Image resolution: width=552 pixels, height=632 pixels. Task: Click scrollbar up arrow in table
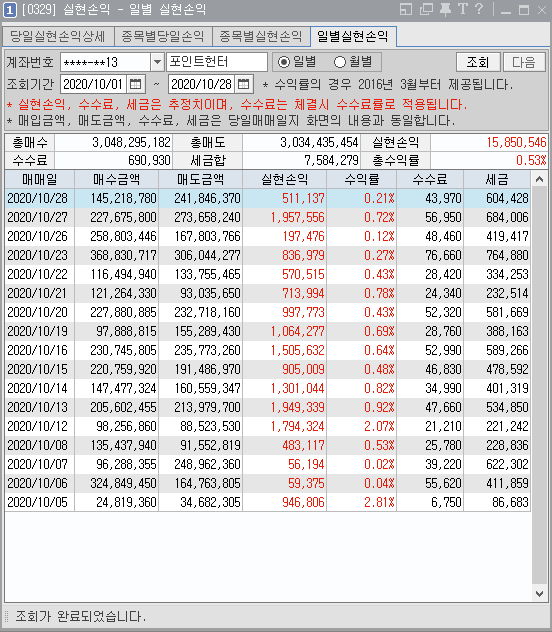[539, 180]
